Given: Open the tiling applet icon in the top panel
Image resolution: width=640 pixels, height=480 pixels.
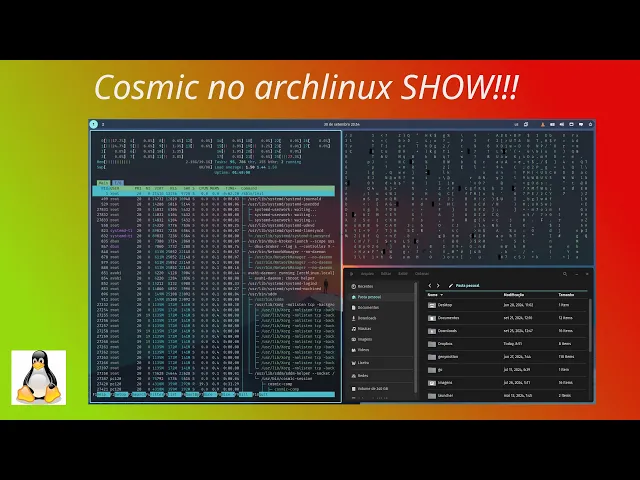Looking at the screenshot, I should (526, 124).
